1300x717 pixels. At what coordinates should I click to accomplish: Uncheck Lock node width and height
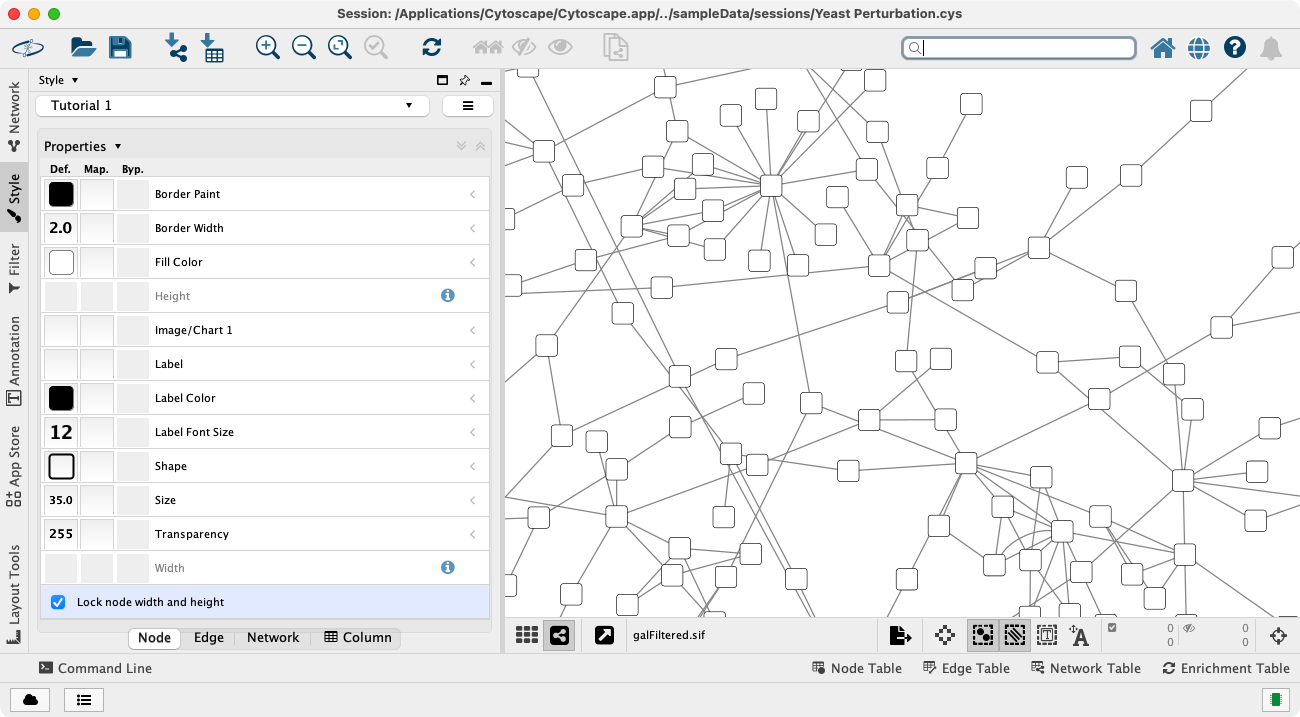click(58, 602)
